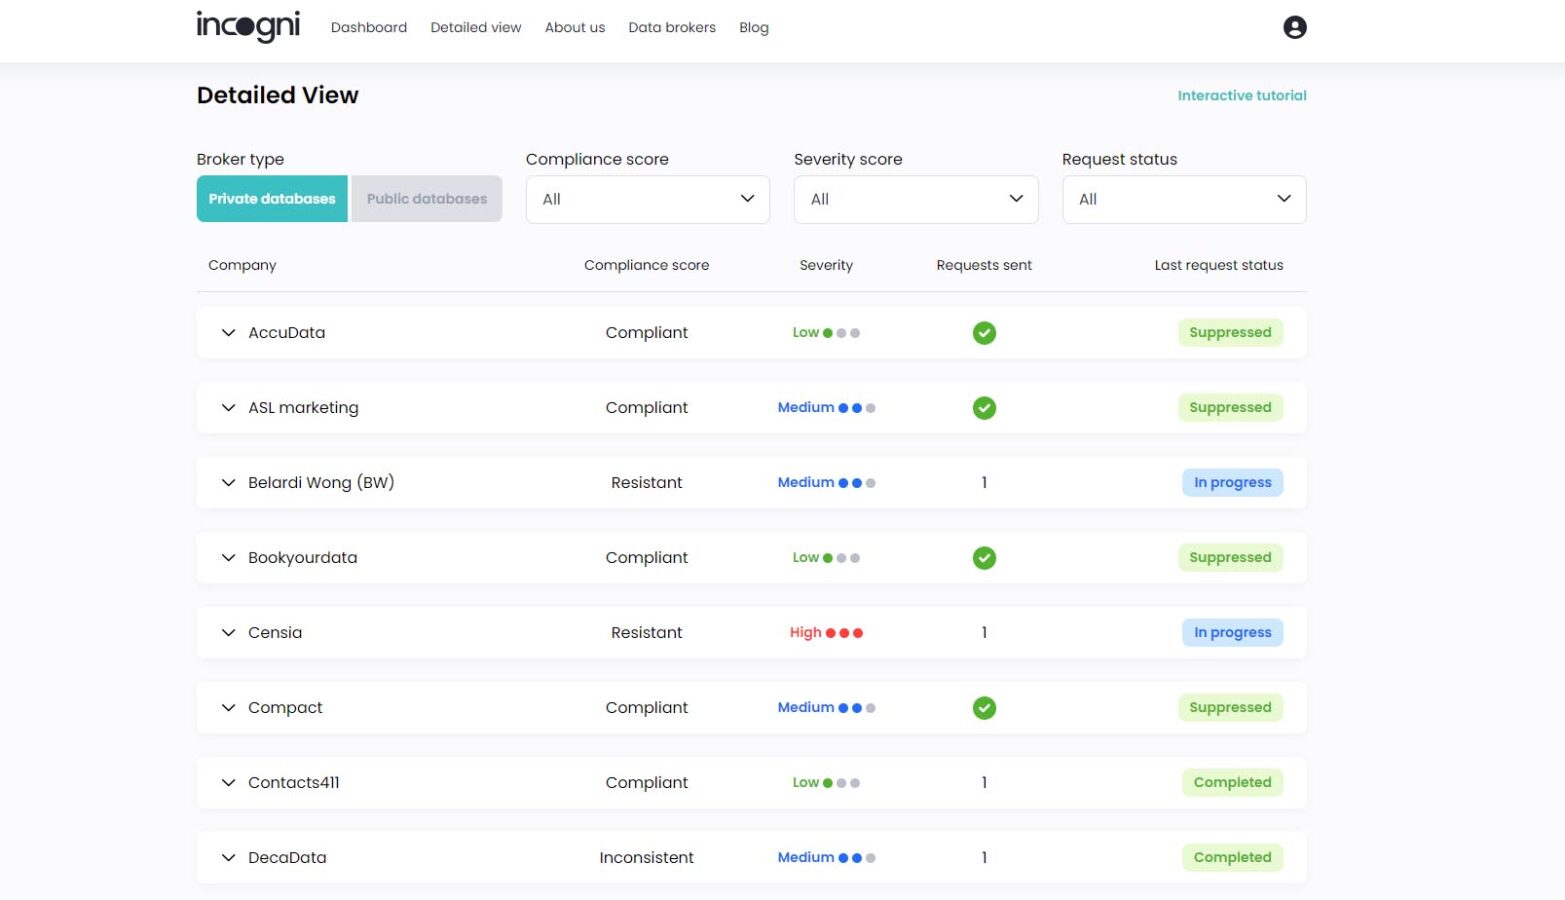Expand the AccuData row chevron

click(x=228, y=333)
